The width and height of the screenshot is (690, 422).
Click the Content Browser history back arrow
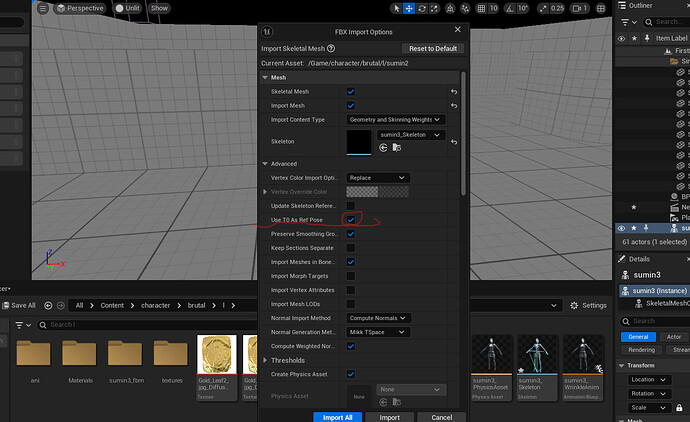pyautogui.click(x=48, y=305)
